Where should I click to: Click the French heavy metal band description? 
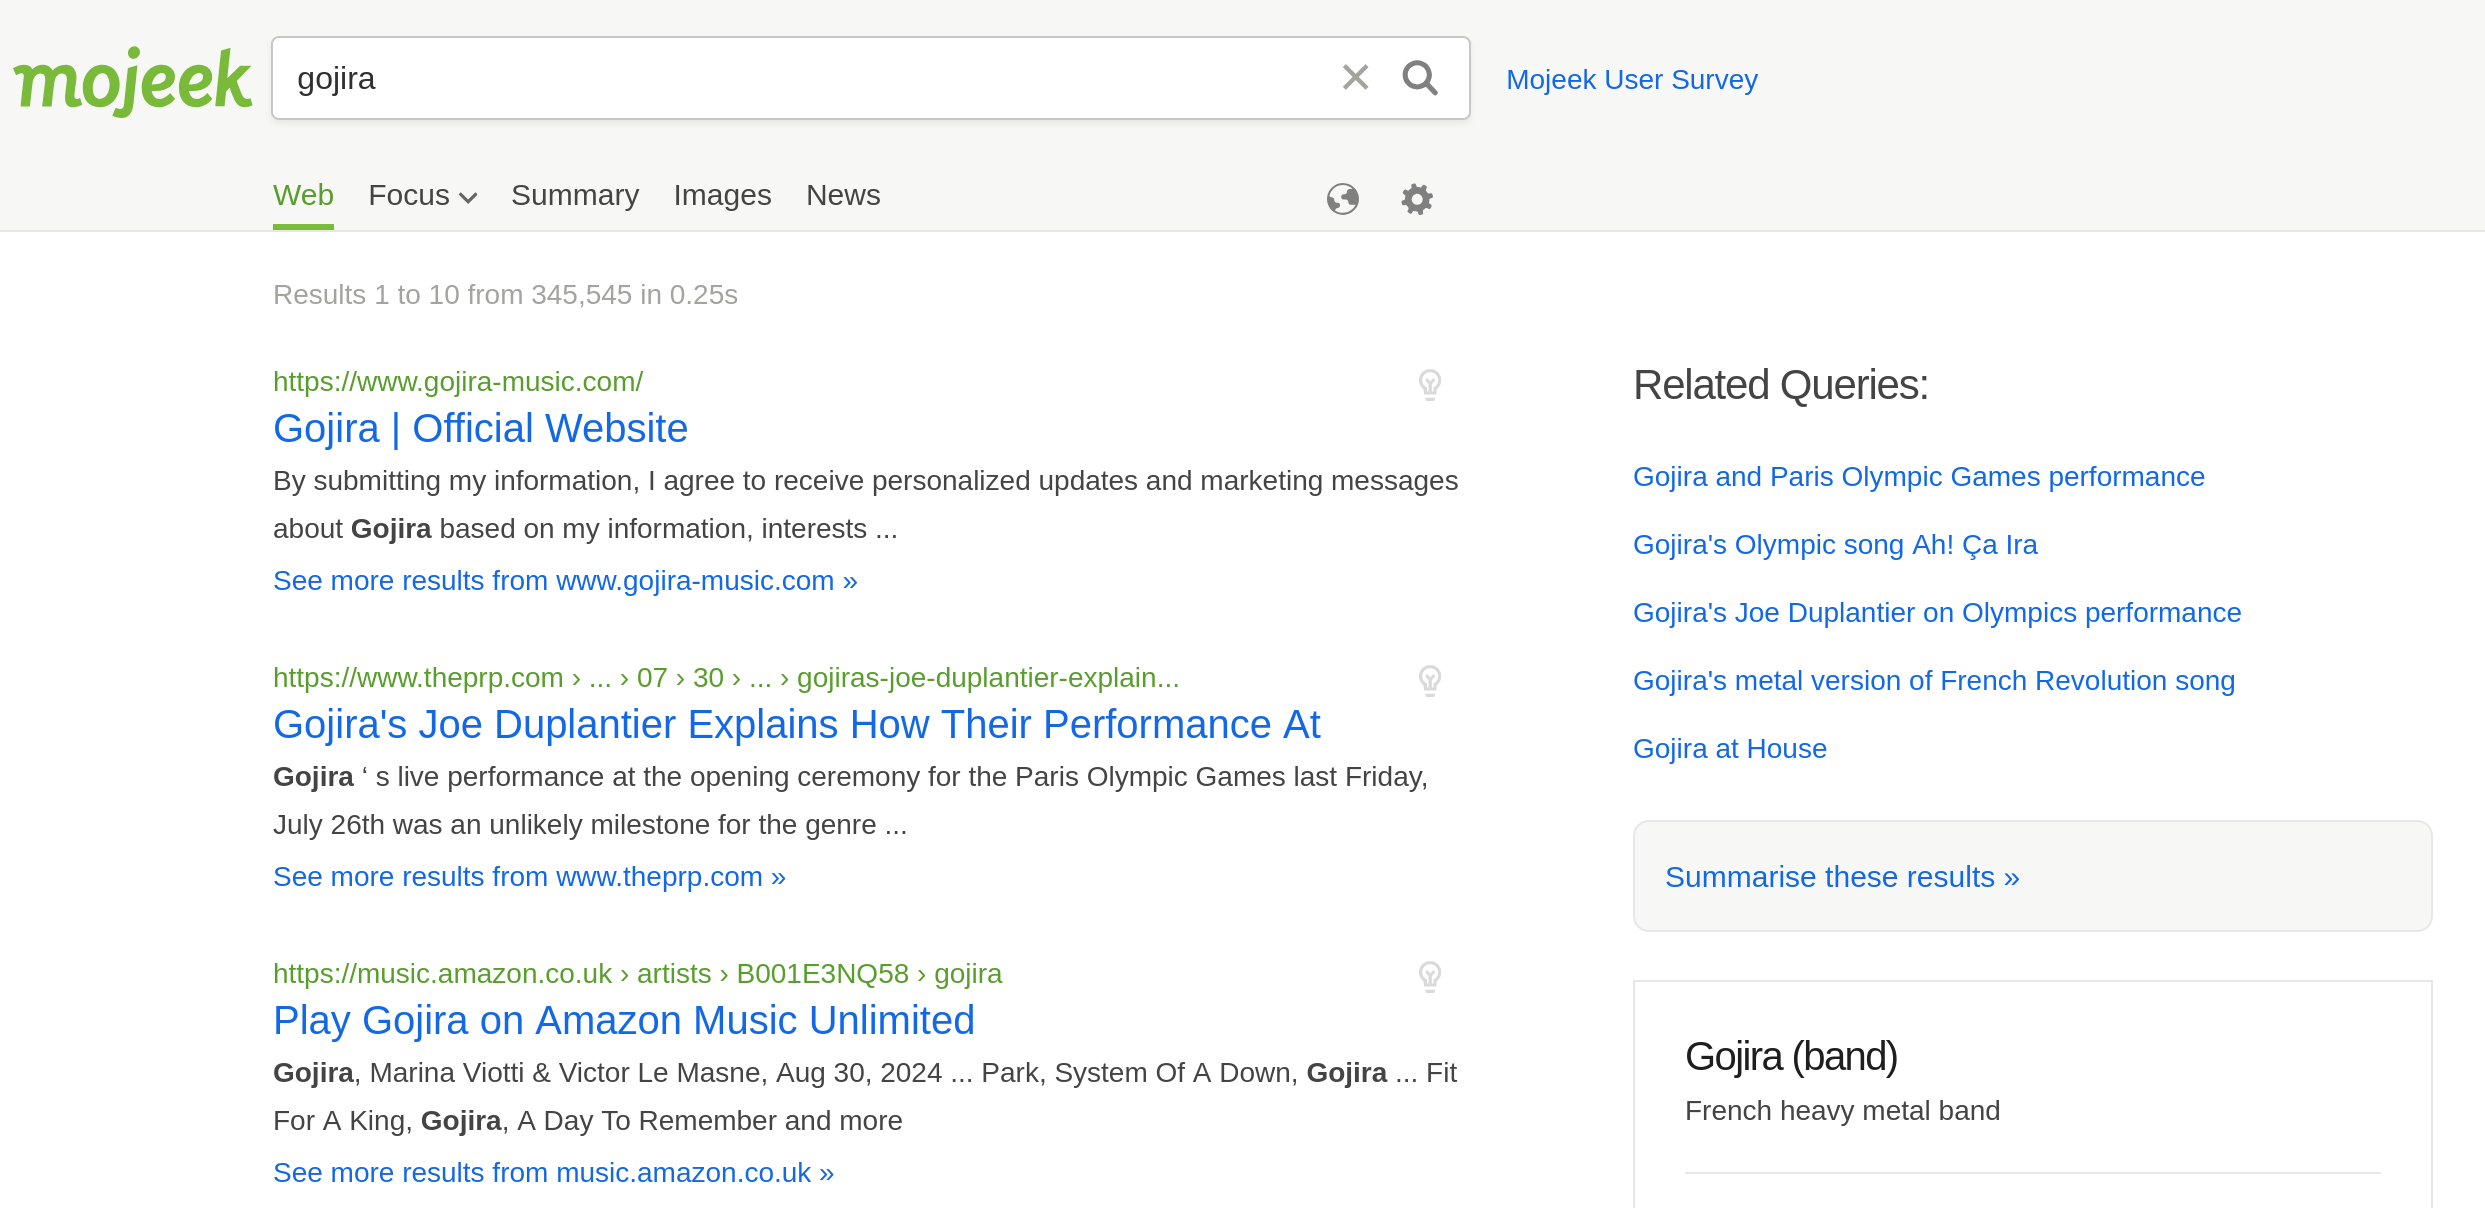pyautogui.click(x=1842, y=1111)
